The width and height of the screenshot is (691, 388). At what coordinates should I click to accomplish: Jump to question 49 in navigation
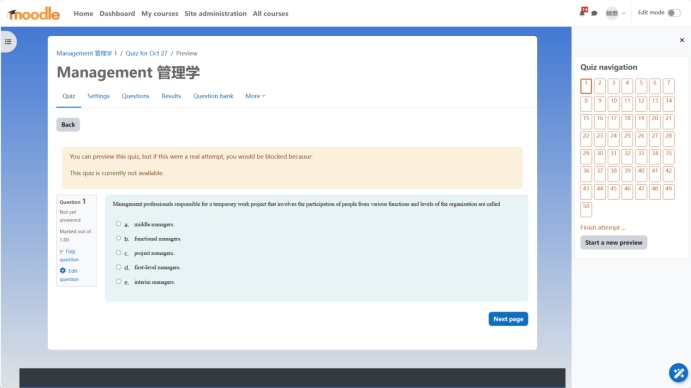tap(669, 192)
